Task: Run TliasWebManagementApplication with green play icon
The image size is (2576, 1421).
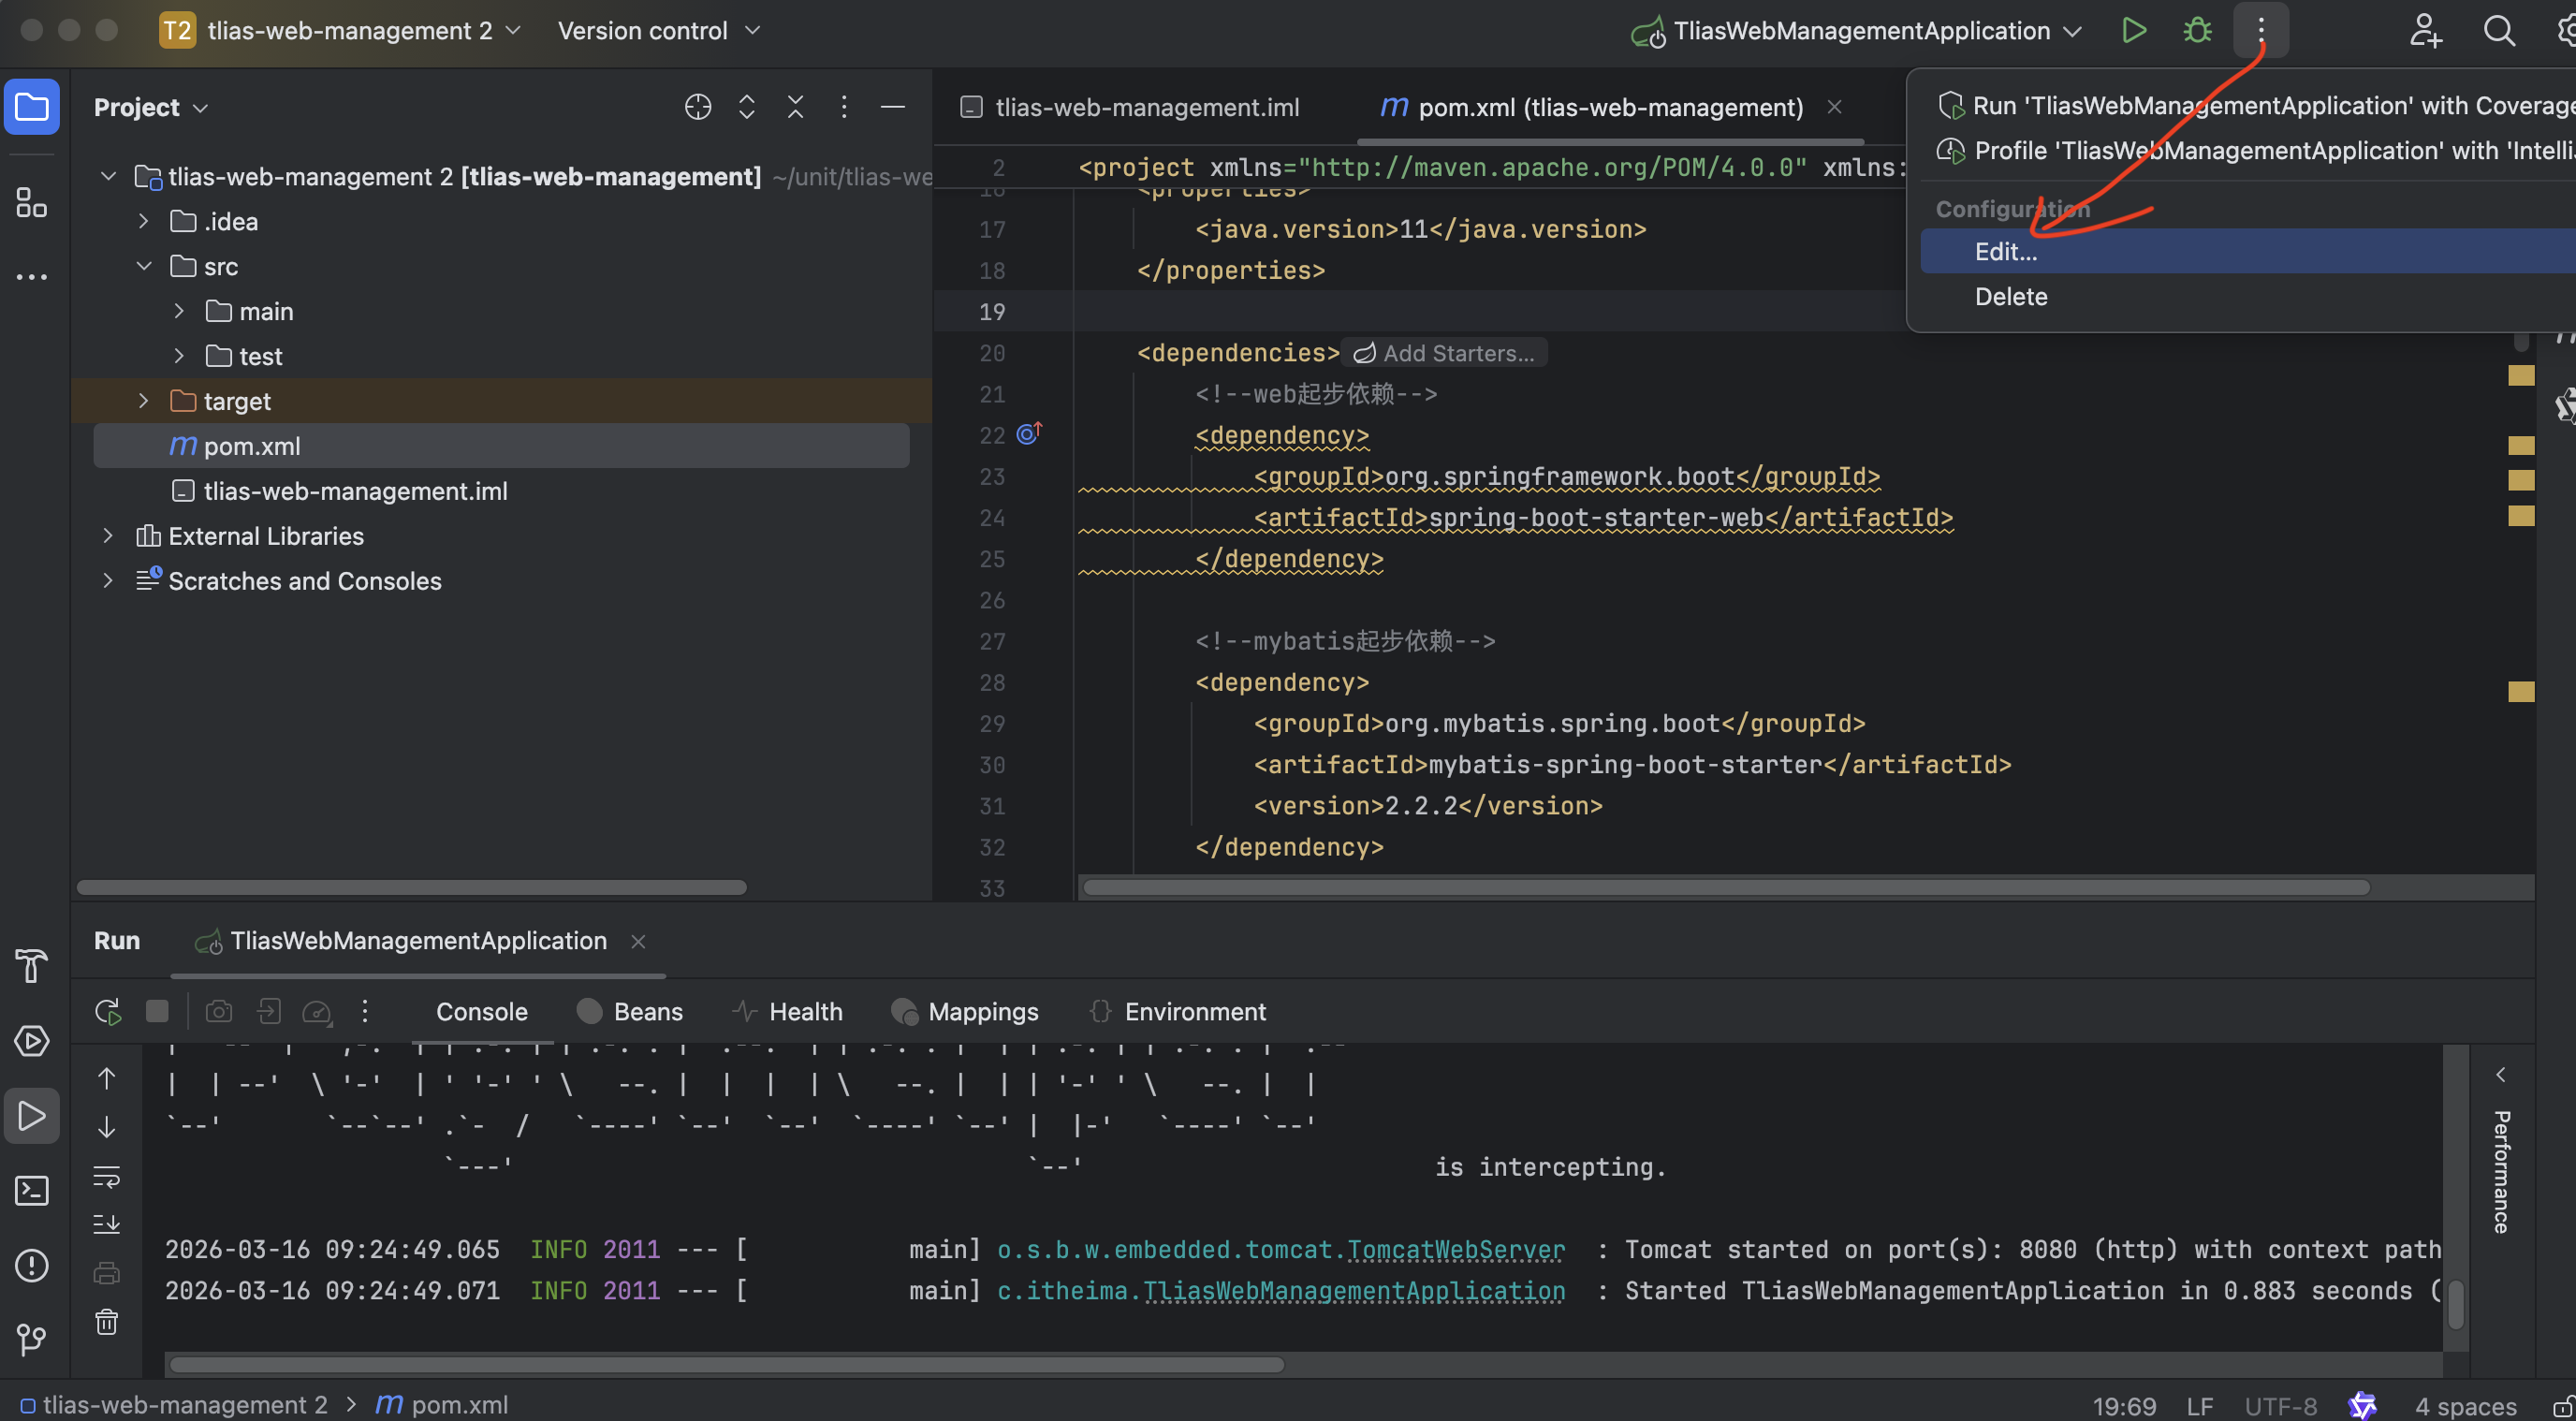Action: [2134, 31]
